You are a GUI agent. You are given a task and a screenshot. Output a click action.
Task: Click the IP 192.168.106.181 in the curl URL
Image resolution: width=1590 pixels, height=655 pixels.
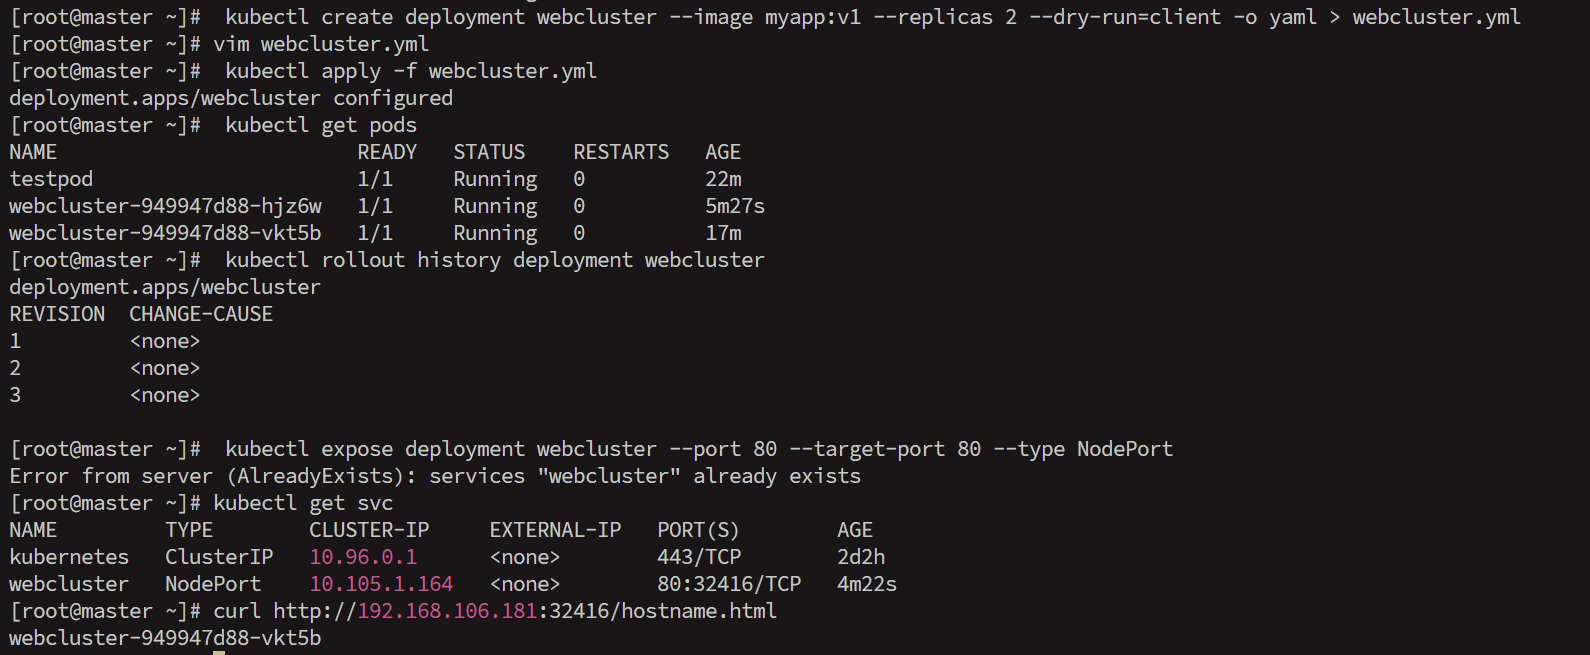[x=447, y=611]
